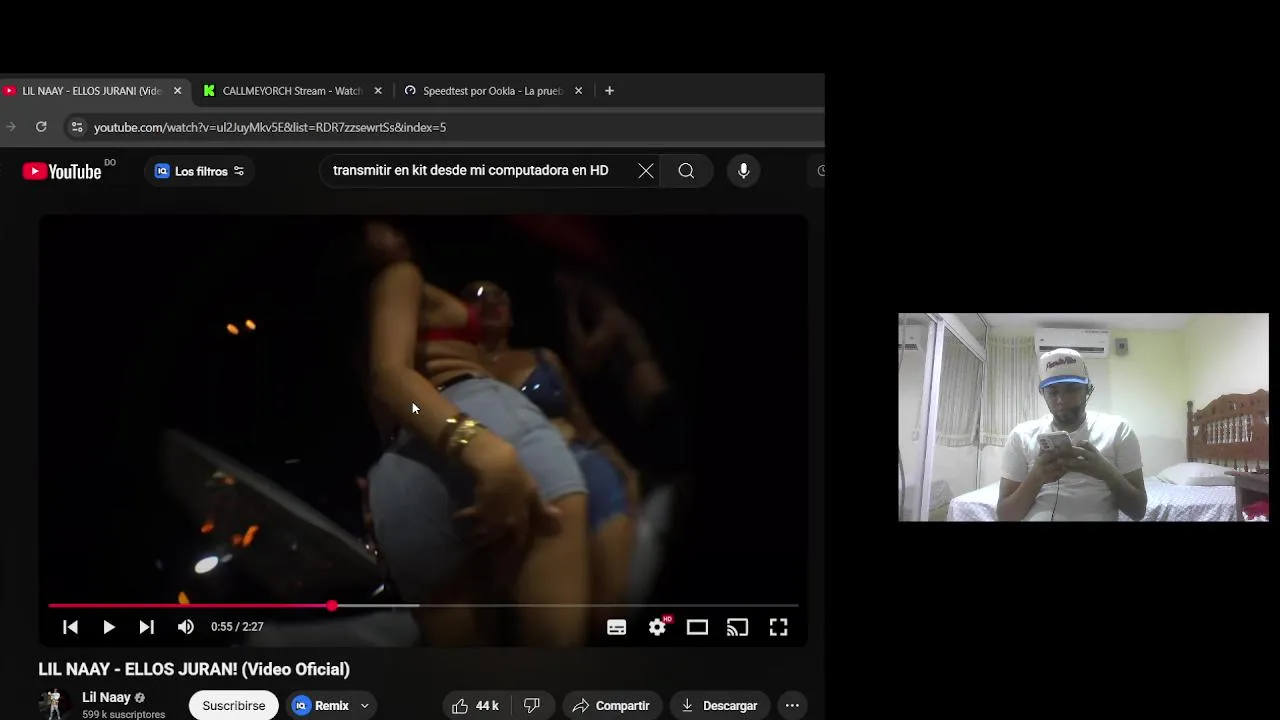Skip to the next video
The height and width of the screenshot is (720, 1280).
[146, 627]
